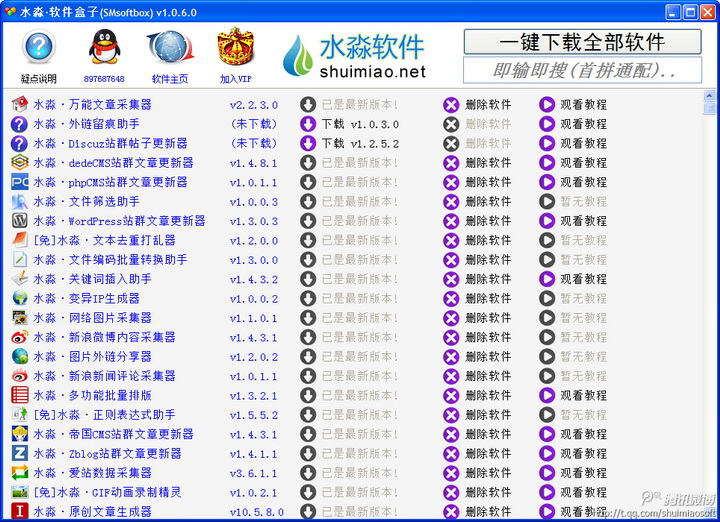Click 下载 v1.0.3.0 link

pyautogui.click(x=360, y=124)
